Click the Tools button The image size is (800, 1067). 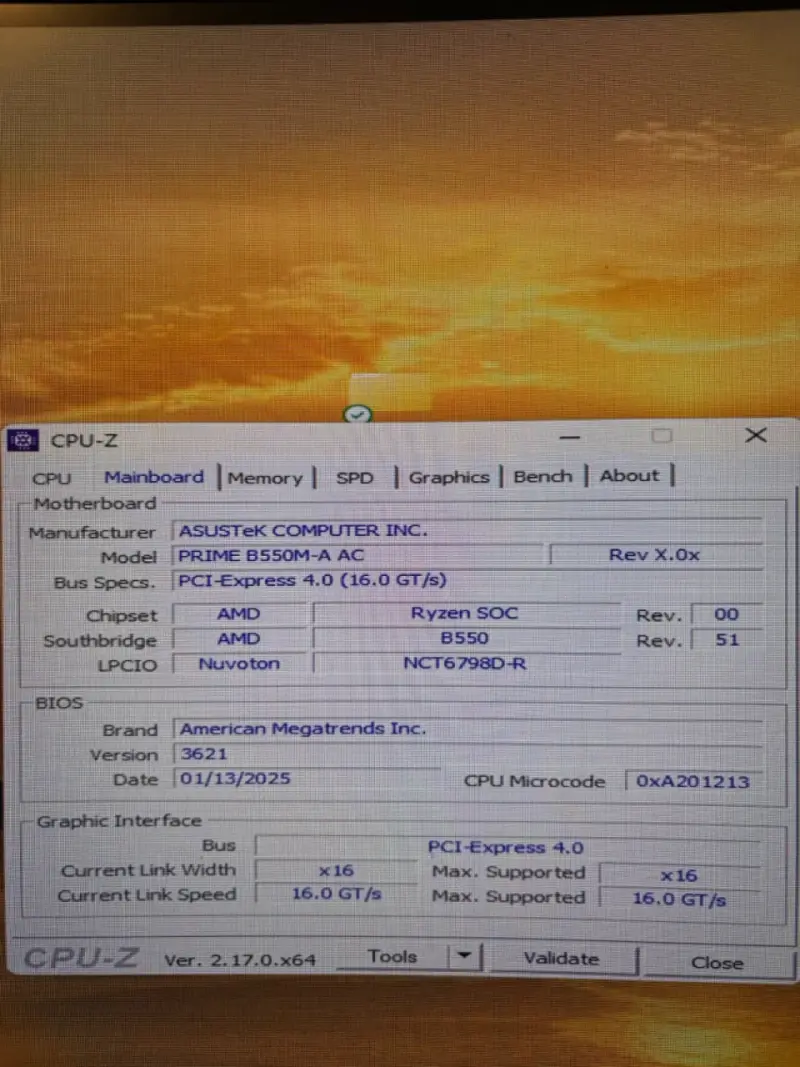393,957
